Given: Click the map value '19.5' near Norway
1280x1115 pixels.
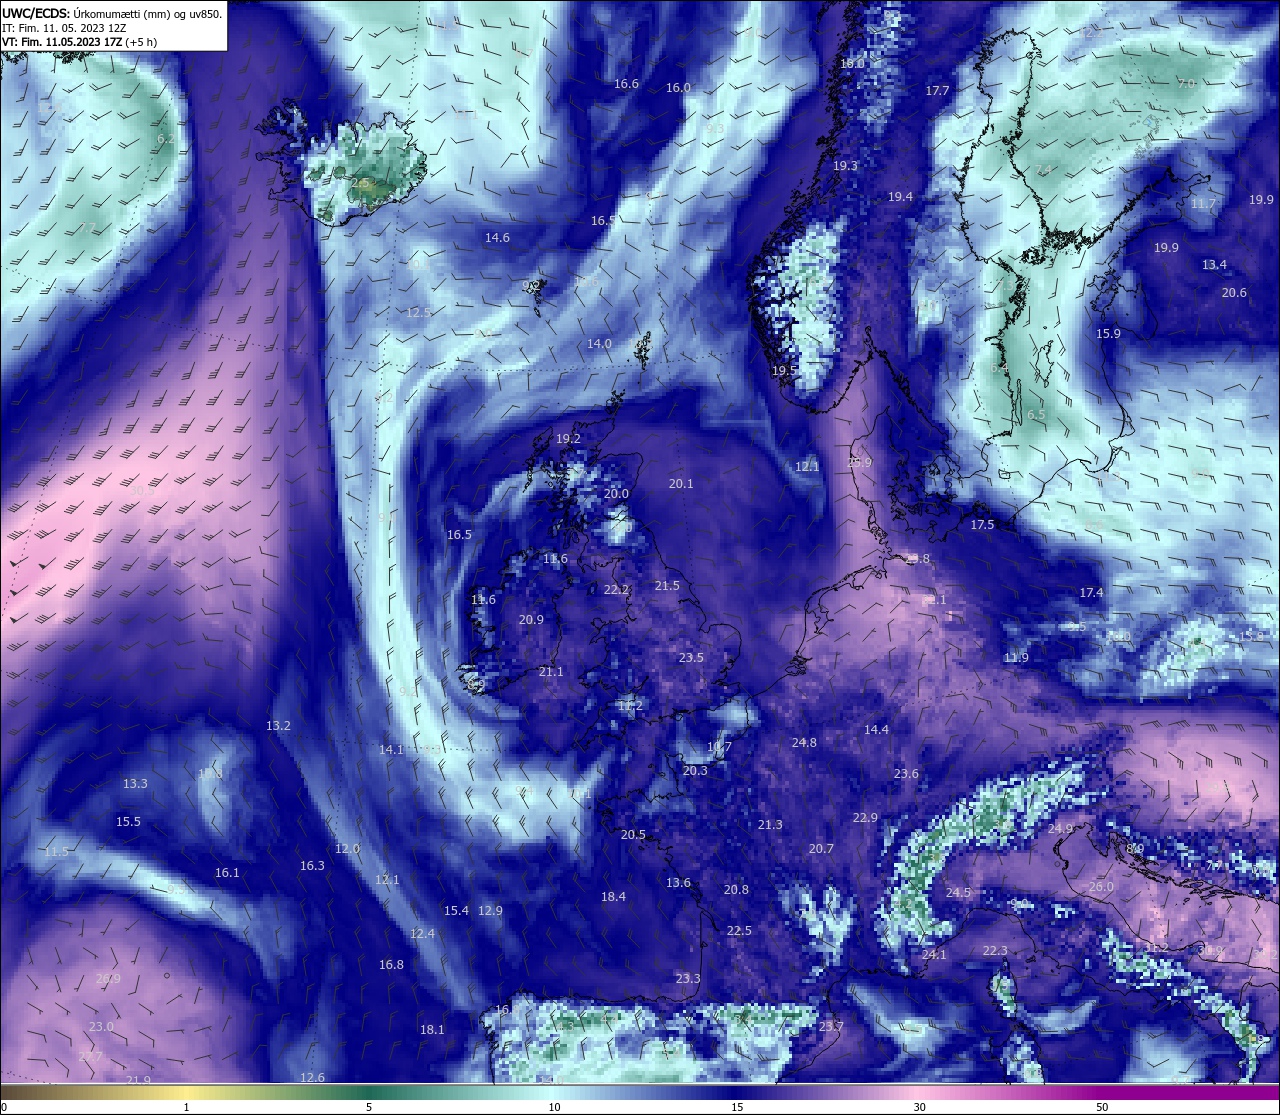Looking at the screenshot, I should (784, 371).
